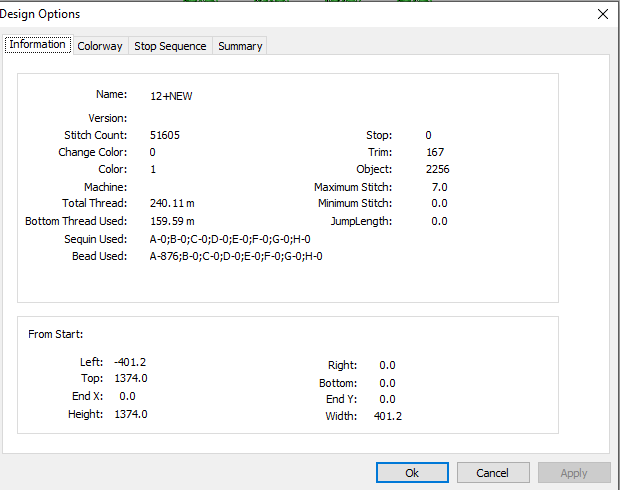Click the Height value 1374.0
The height and width of the screenshot is (490, 620).
click(131, 414)
